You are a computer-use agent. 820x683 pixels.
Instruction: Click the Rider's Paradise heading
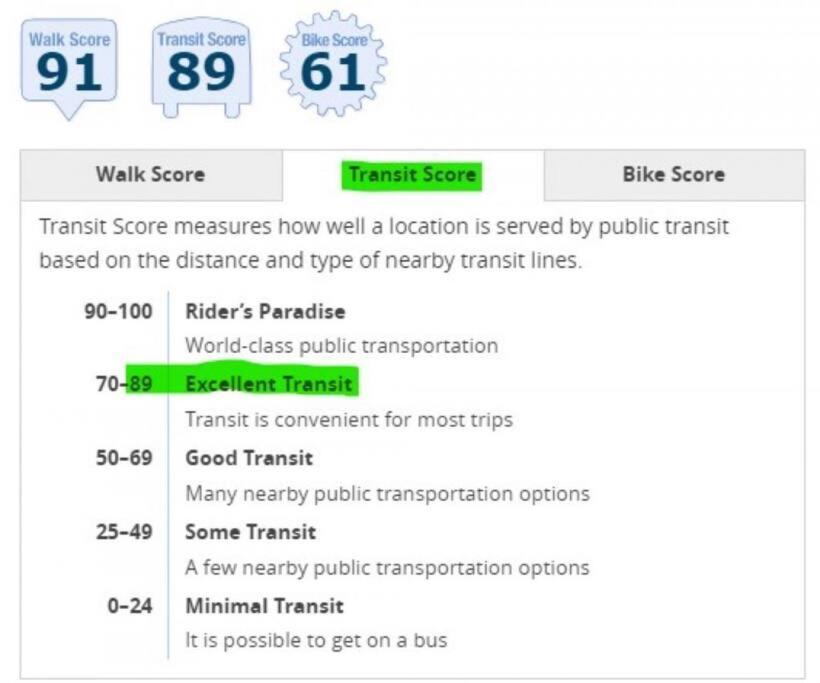[265, 312]
